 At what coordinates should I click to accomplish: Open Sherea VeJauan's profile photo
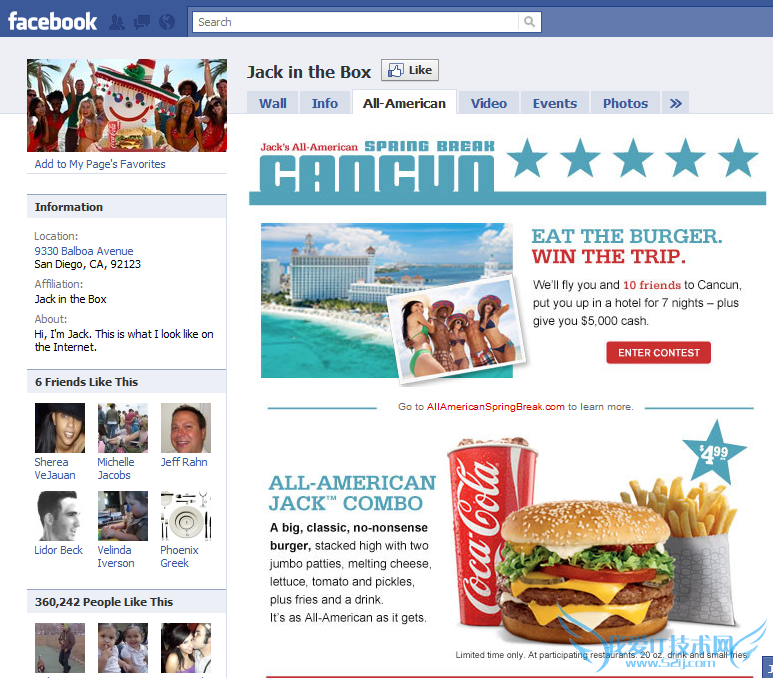click(x=60, y=428)
